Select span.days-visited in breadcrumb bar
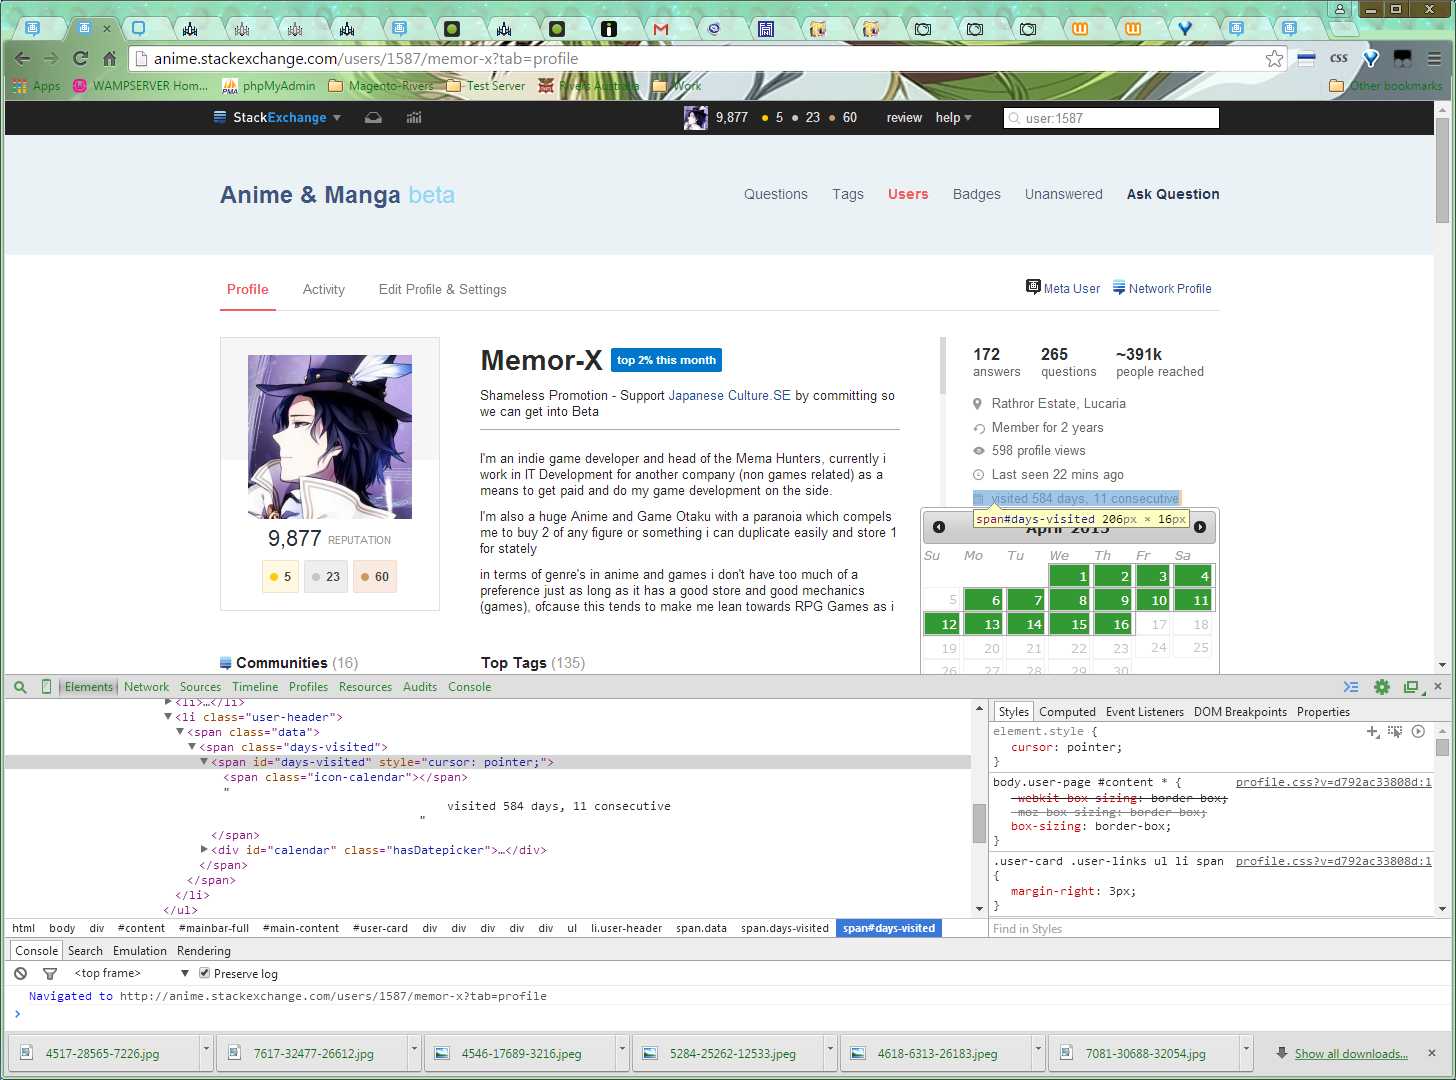Screen dimensions: 1456x1080 pyautogui.click(x=785, y=929)
